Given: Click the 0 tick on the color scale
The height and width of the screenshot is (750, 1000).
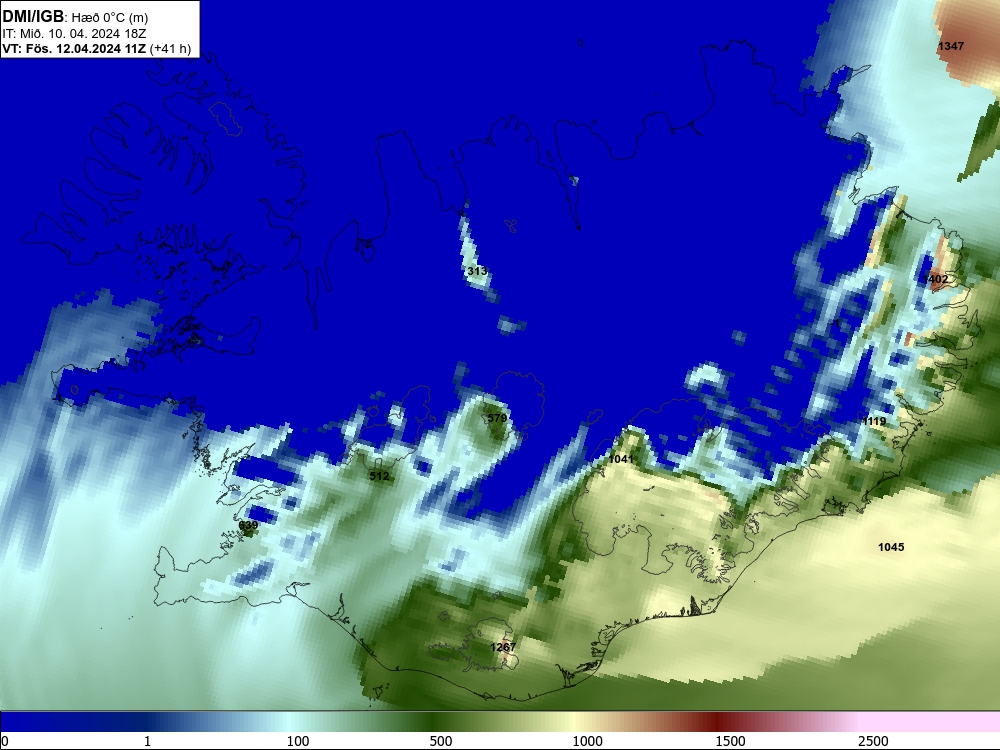Looking at the screenshot, I should click(x=5, y=741).
